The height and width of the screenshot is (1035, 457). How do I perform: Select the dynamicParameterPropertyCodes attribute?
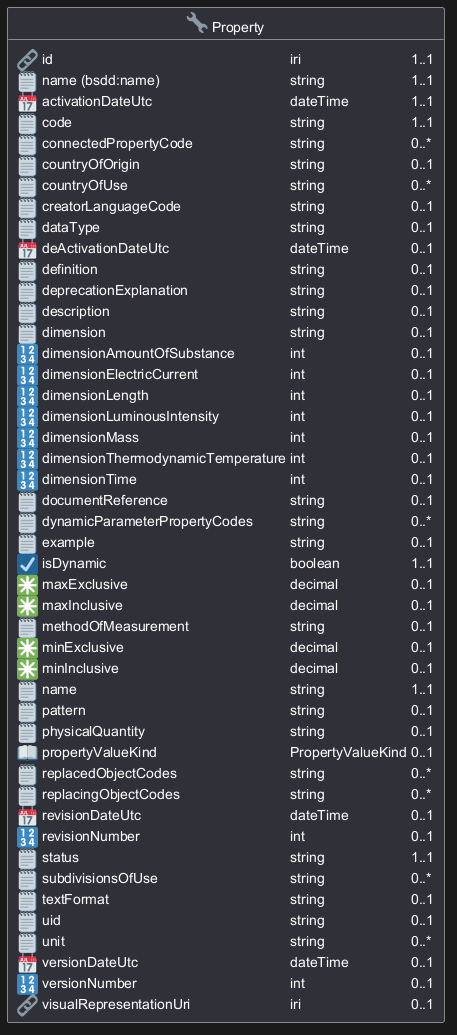(147, 521)
